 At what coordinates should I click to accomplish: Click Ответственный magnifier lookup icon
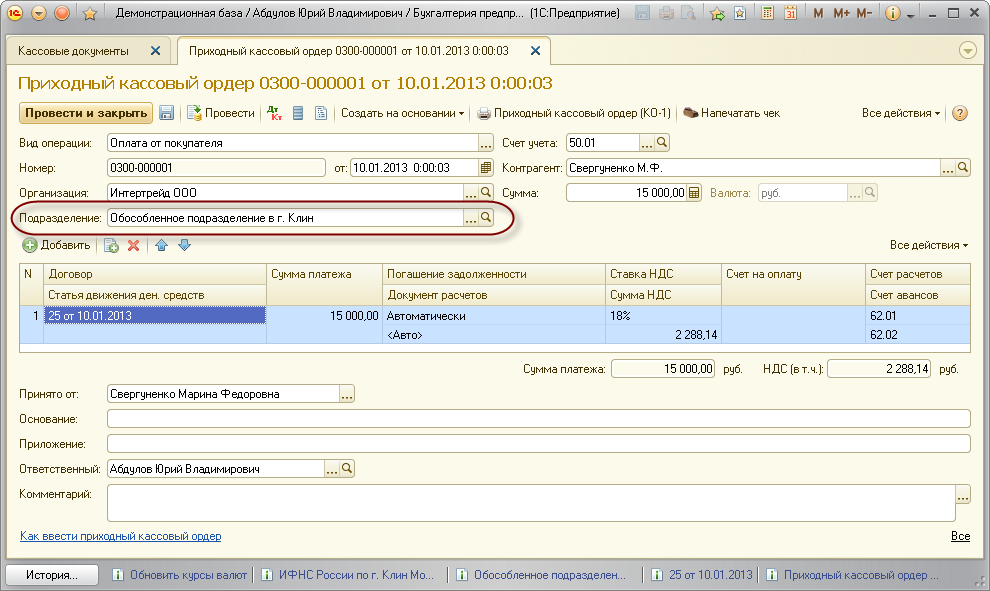[x=347, y=469]
